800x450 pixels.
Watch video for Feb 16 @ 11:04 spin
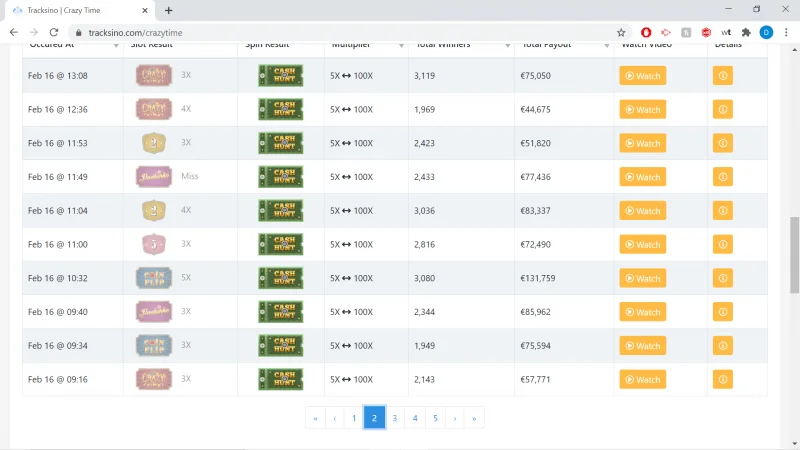pos(643,210)
